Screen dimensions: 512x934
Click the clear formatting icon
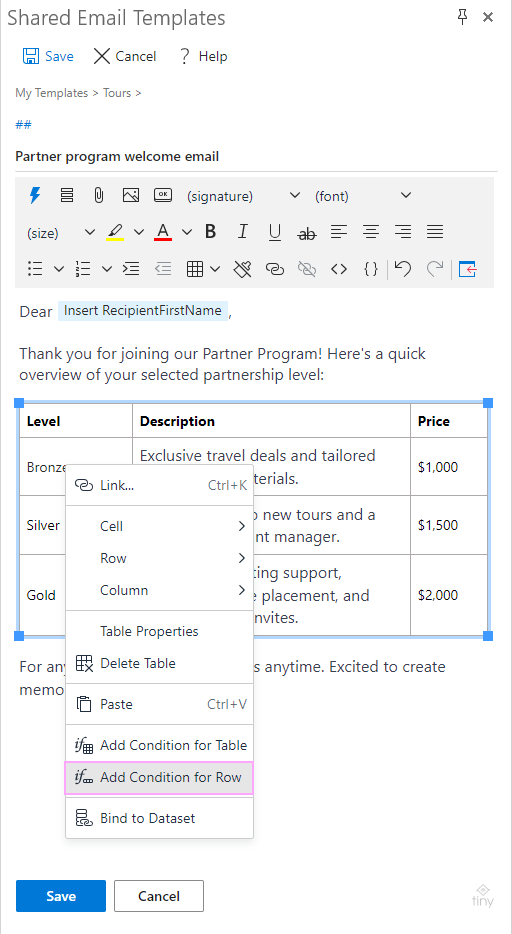pos(242,269)
